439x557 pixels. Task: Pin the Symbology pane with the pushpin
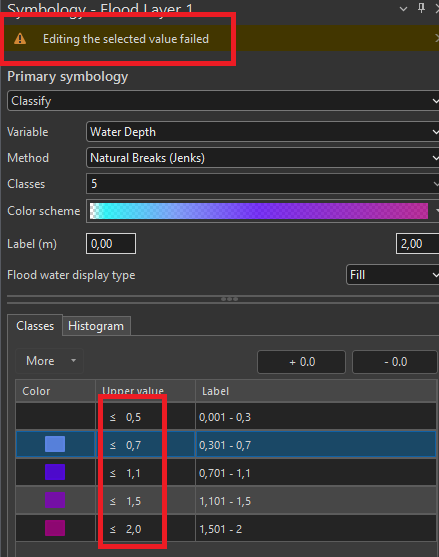coord(421,8)
